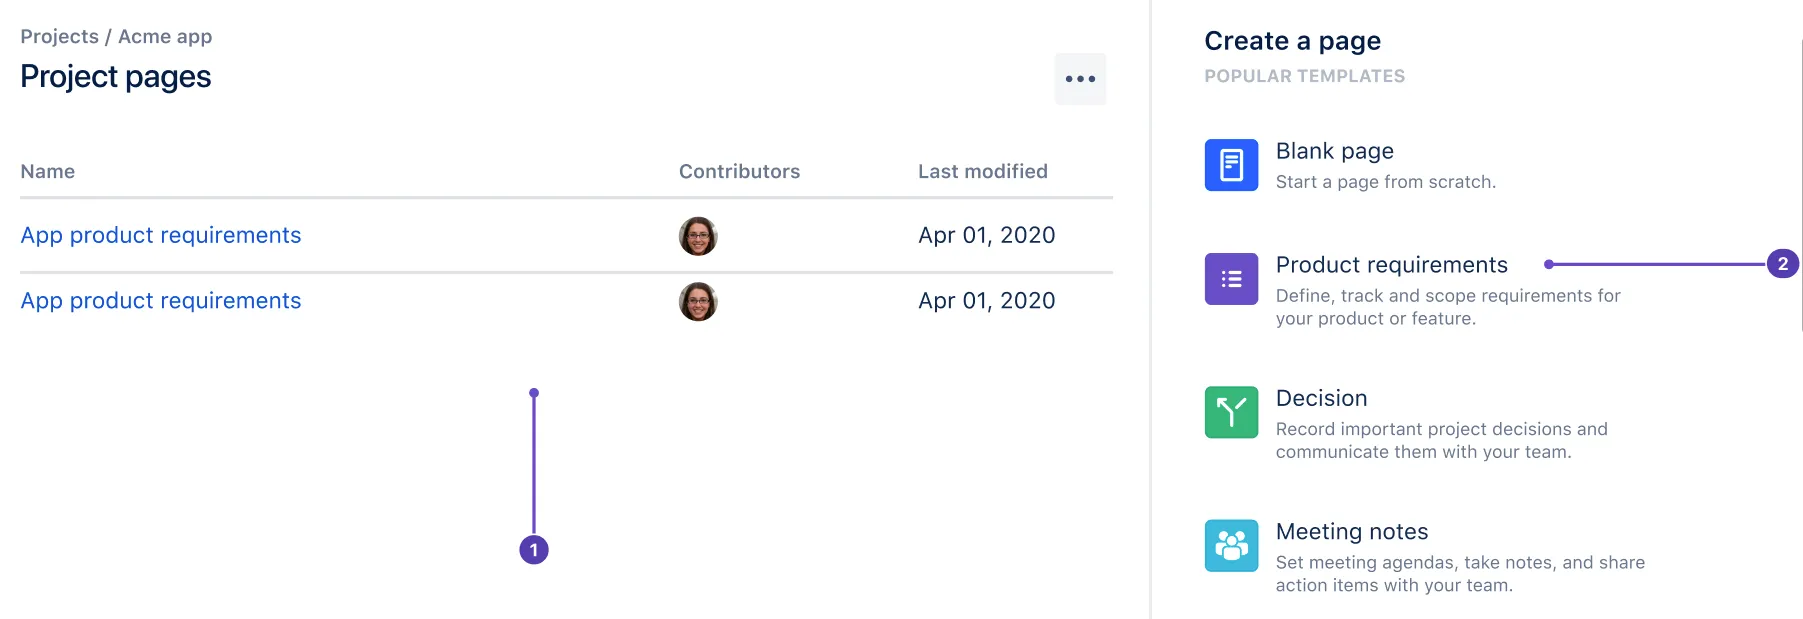This screenshot has width=1803, height=619.
Task: Click the Blank page template icon
Action: coord(1231,165)
